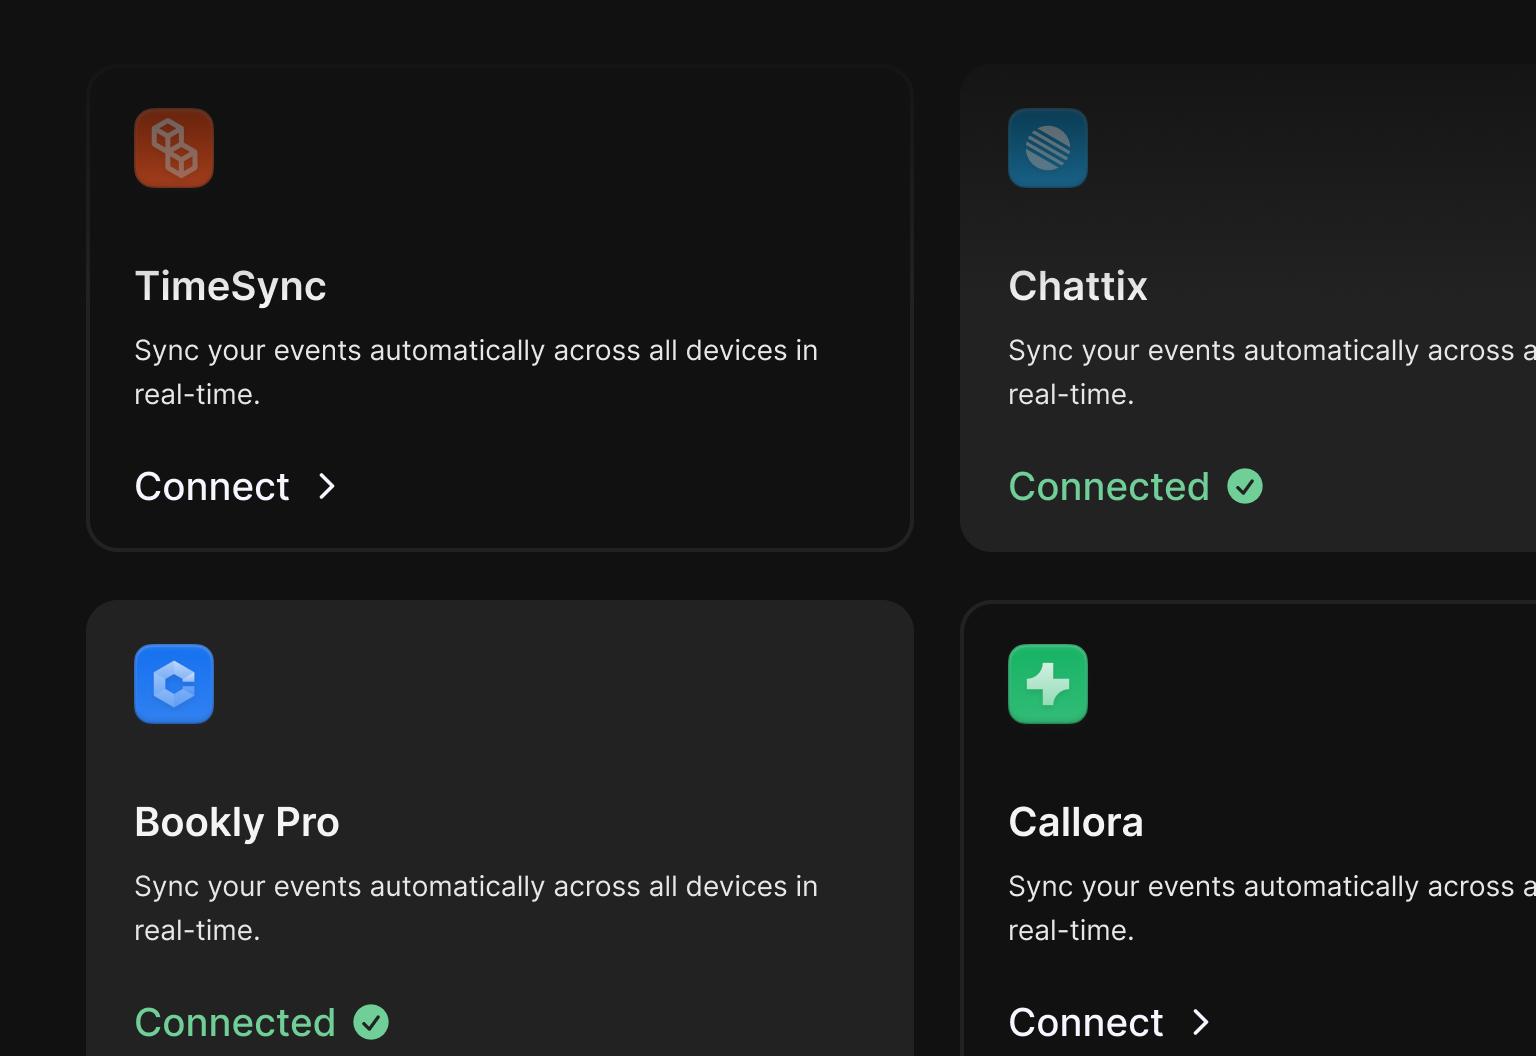Viewport: 1536px width, 1056px height.
Task: Click the green checkmark badge on Bookly Pro
Action: 371,1022
